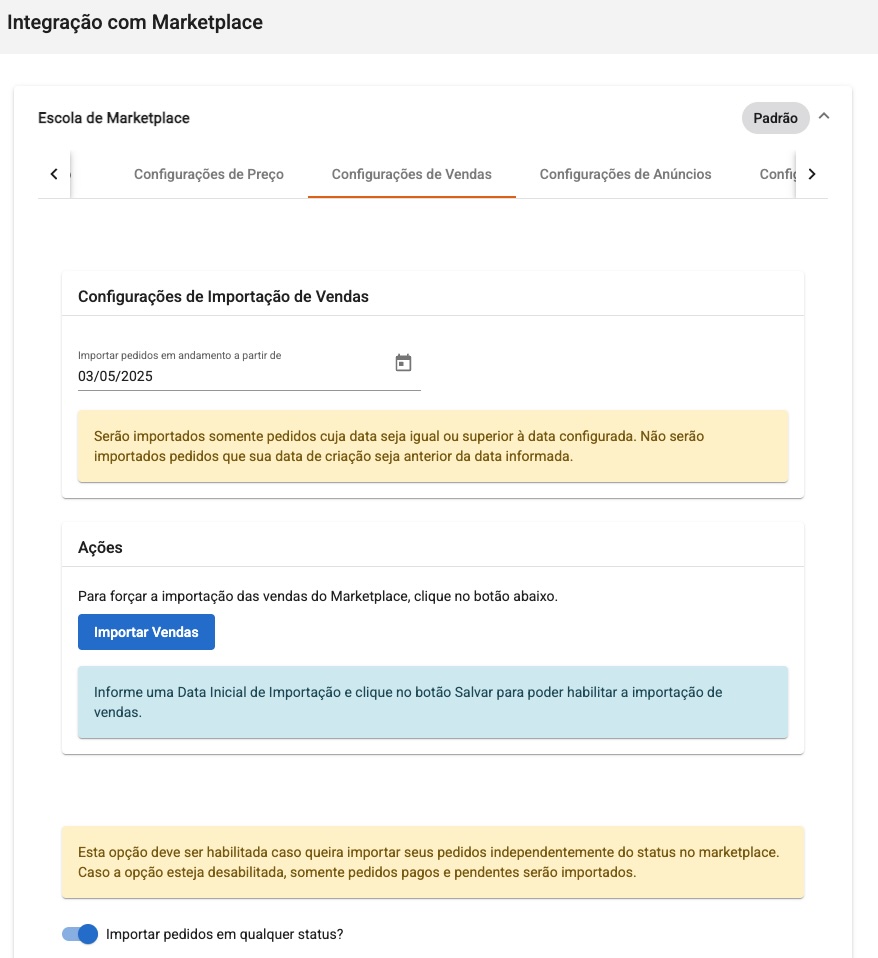Toggle Importar pedidos em qualquer status switch

tap(80, 934)
